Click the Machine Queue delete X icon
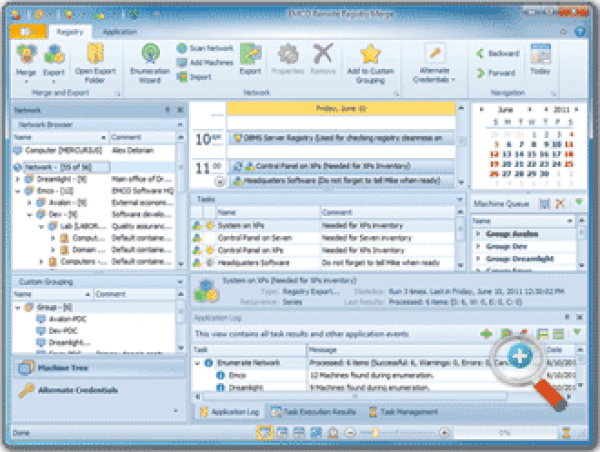The height and width of the screenshot is (452, 600). pos(560,203)
